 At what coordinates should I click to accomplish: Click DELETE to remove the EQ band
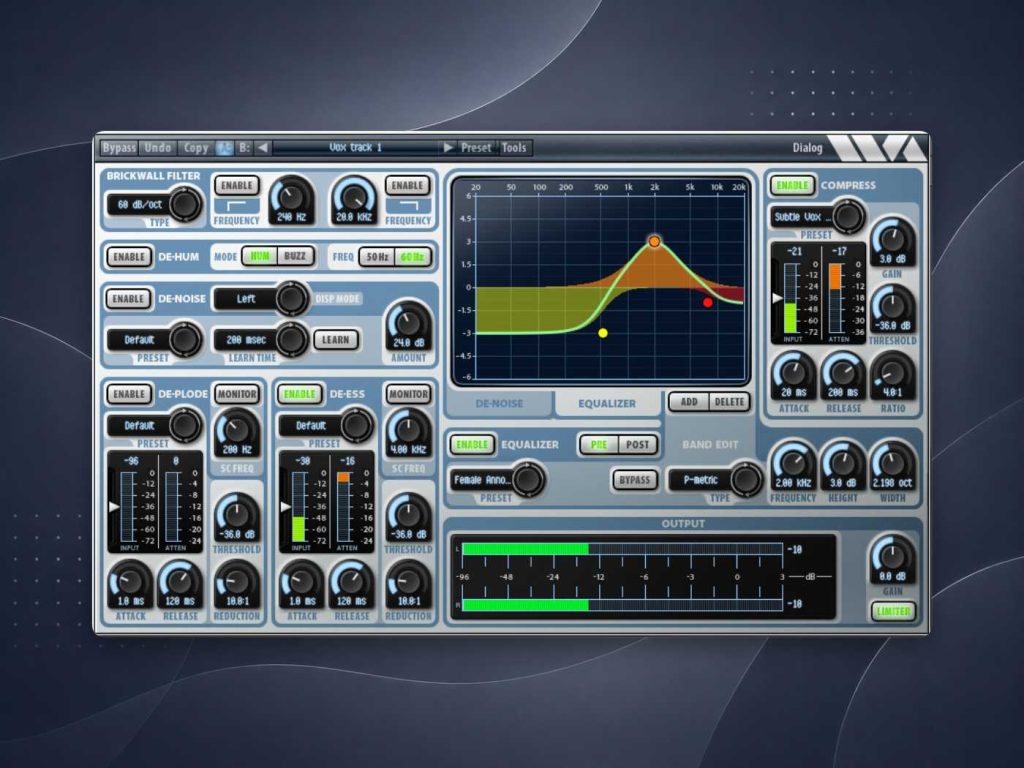(x=729, y=402)
